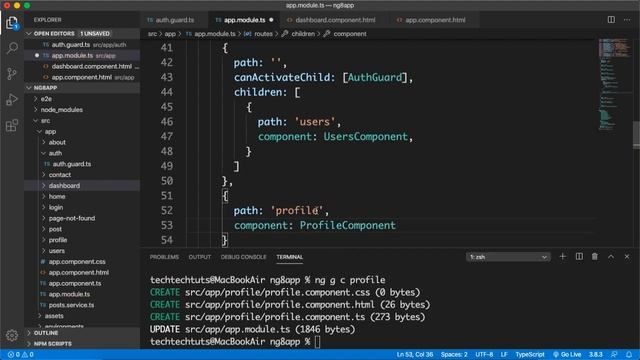Open the Manage gear icon
Image resolution: width=640 pixels, height=360 pixels.
click(12, 335)
